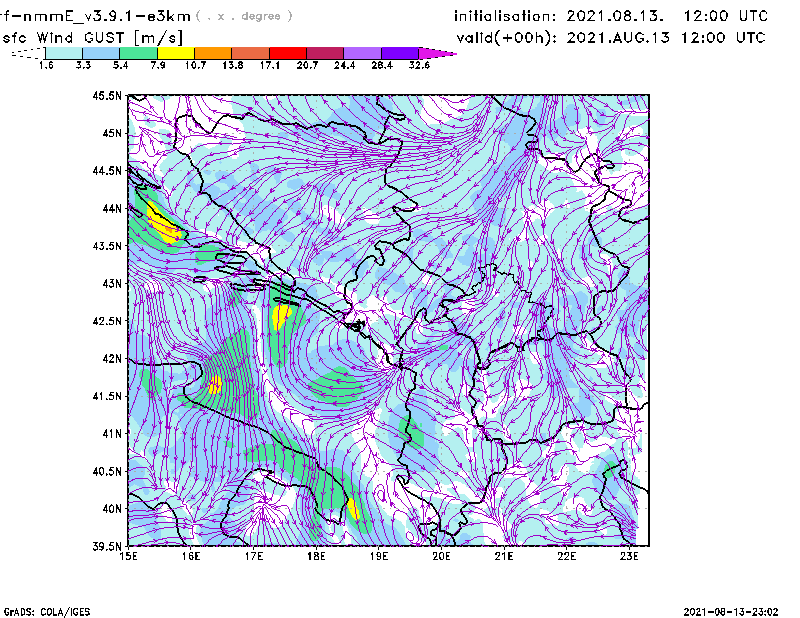Click the initialisation date 2021.08.13.
Viewport: 800px width, 618px height.
615,16
